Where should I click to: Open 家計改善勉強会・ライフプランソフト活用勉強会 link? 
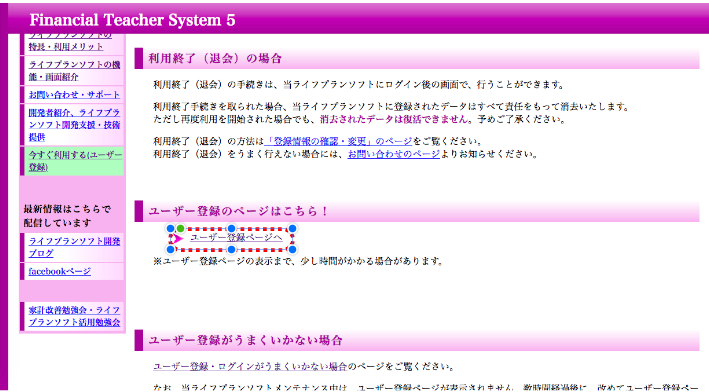[74, 316]
